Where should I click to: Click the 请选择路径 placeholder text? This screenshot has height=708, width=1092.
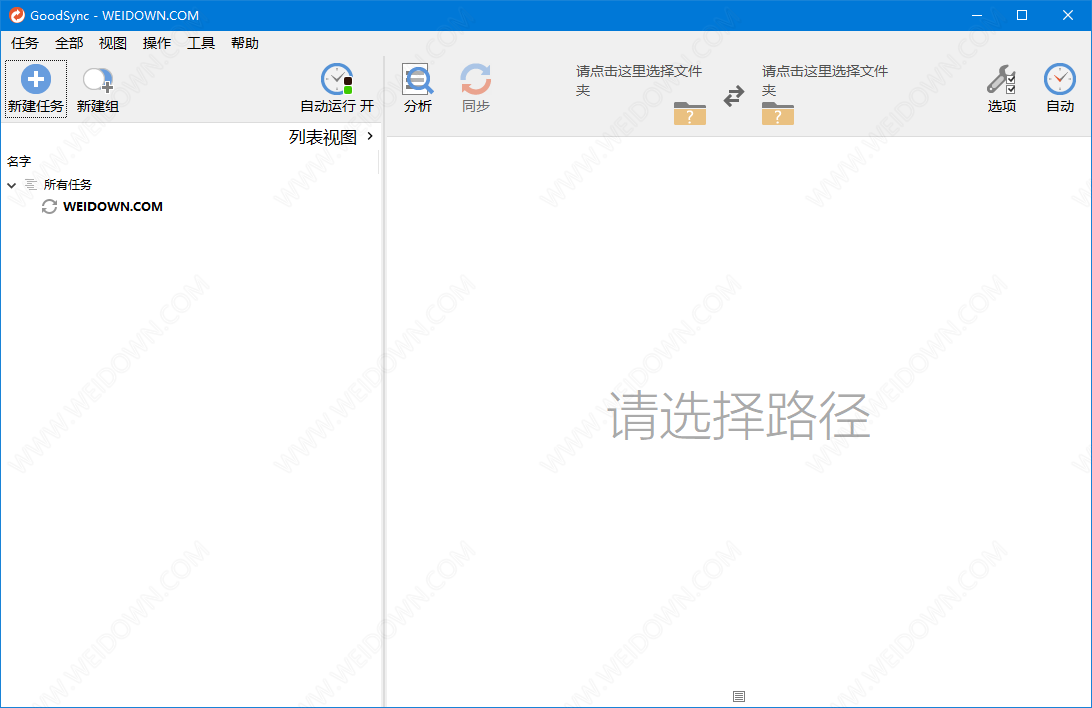click(x=739, y=415)
